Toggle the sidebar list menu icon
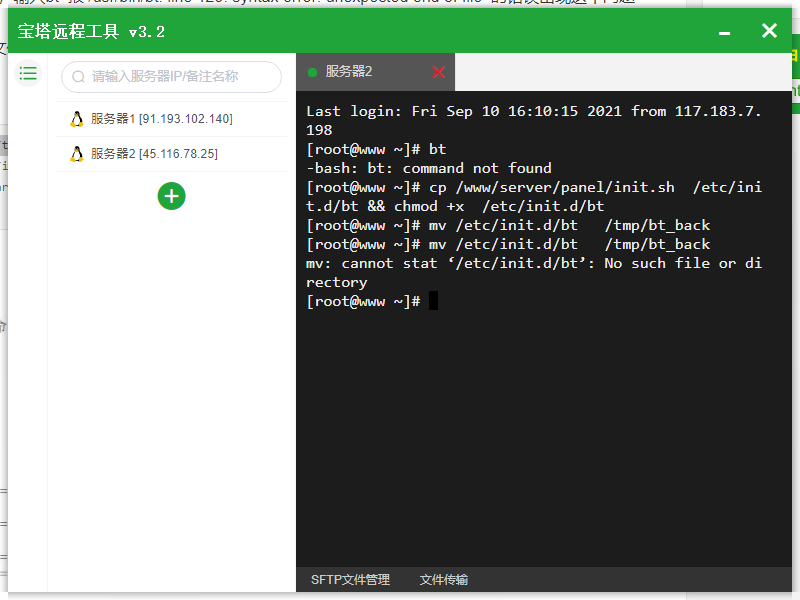This screenshot has height=600, width=800. point(28,73)
